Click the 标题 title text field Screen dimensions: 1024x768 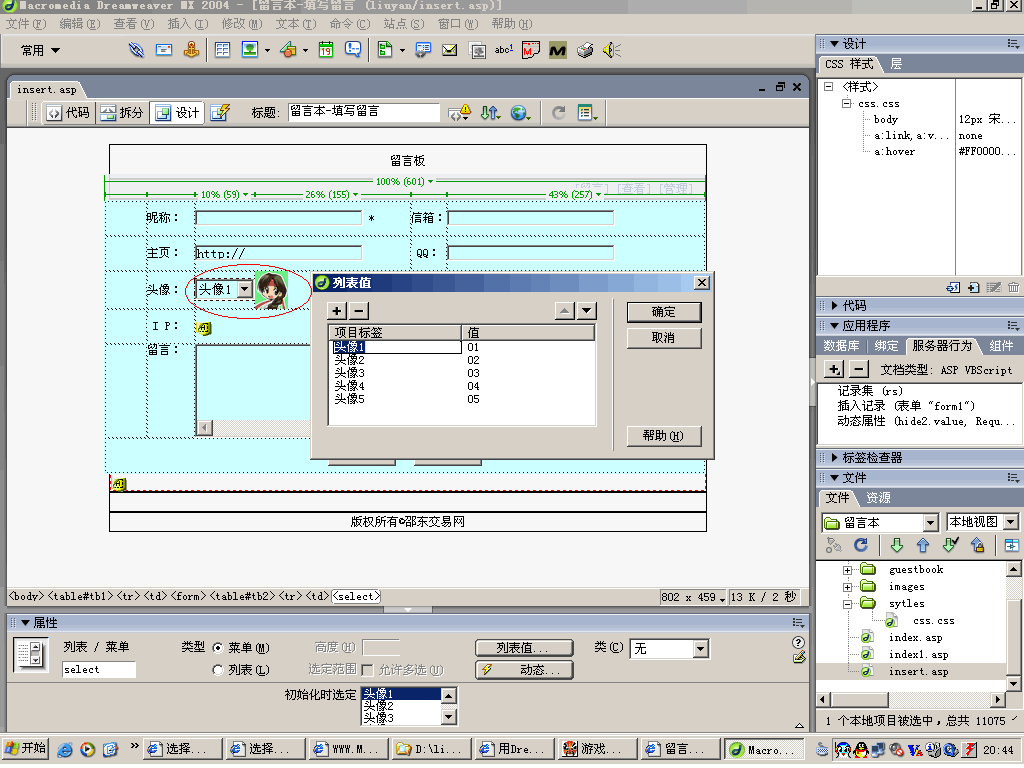pyautogui.click(x=363, y=113)
